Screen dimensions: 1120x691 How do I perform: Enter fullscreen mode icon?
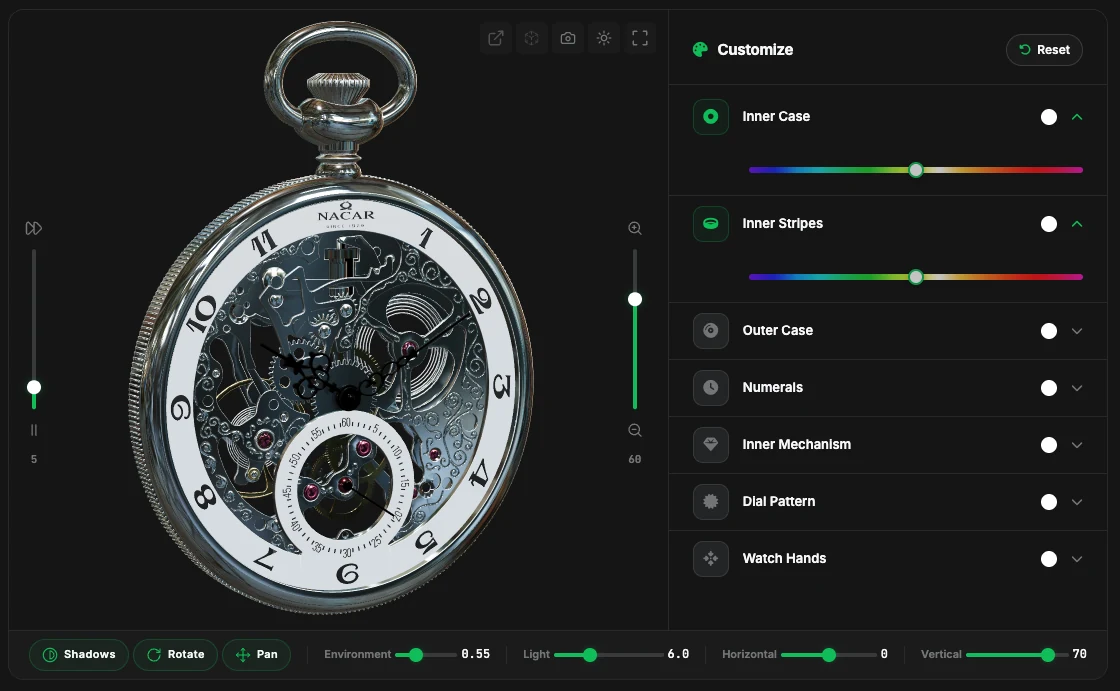[640, 38]
